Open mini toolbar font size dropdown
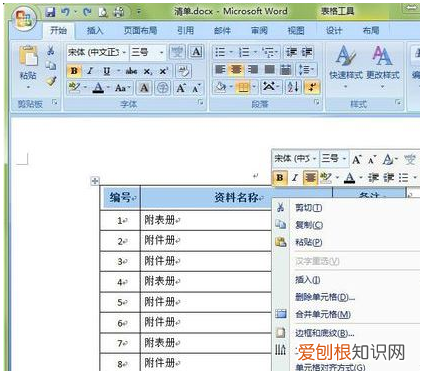Viewport: 431px width, 371px height. tap(344, 159)
